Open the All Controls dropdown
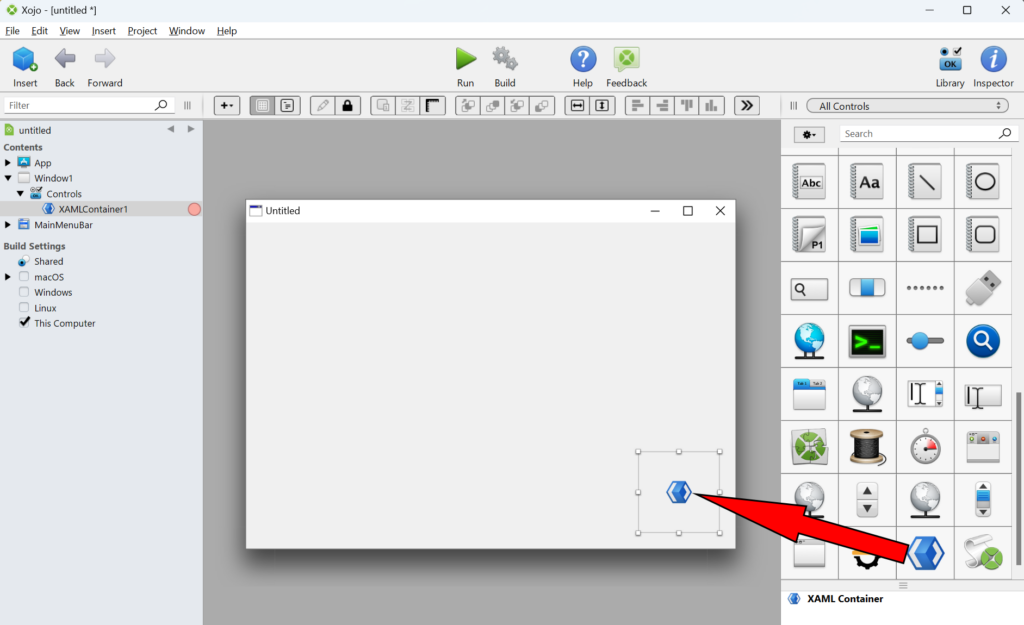The height and width of the screenshot is (625, 1024). [908, 105]
